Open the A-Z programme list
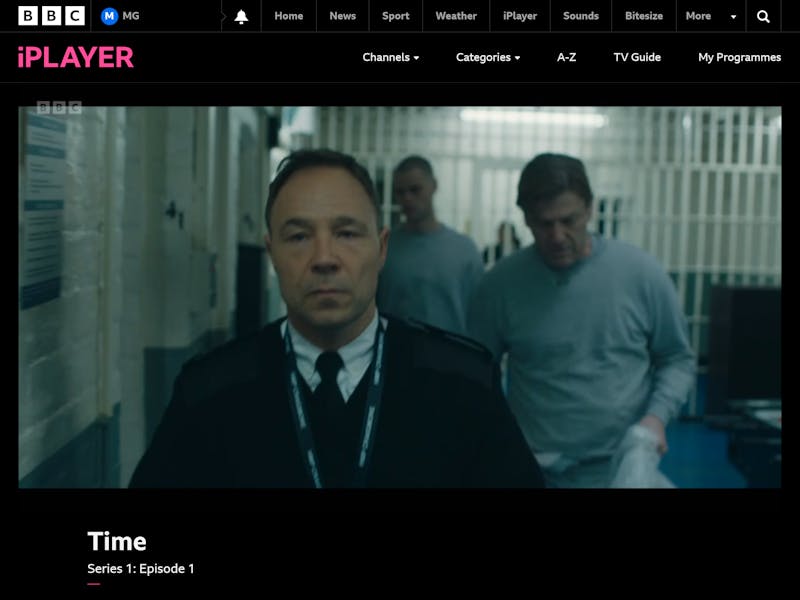 pos(566,57)
